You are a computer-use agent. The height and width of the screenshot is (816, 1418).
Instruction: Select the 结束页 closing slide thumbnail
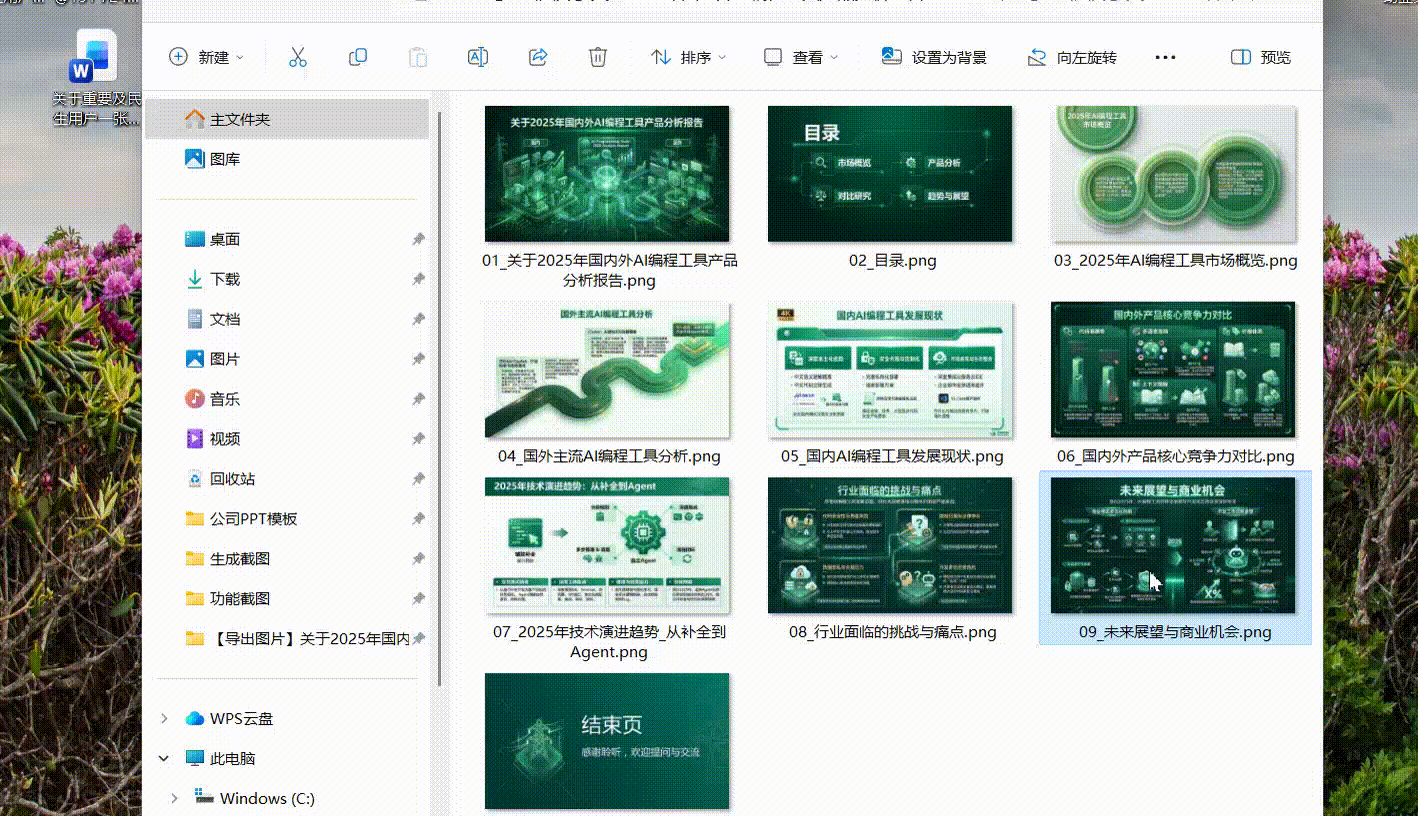click(607, 741)
